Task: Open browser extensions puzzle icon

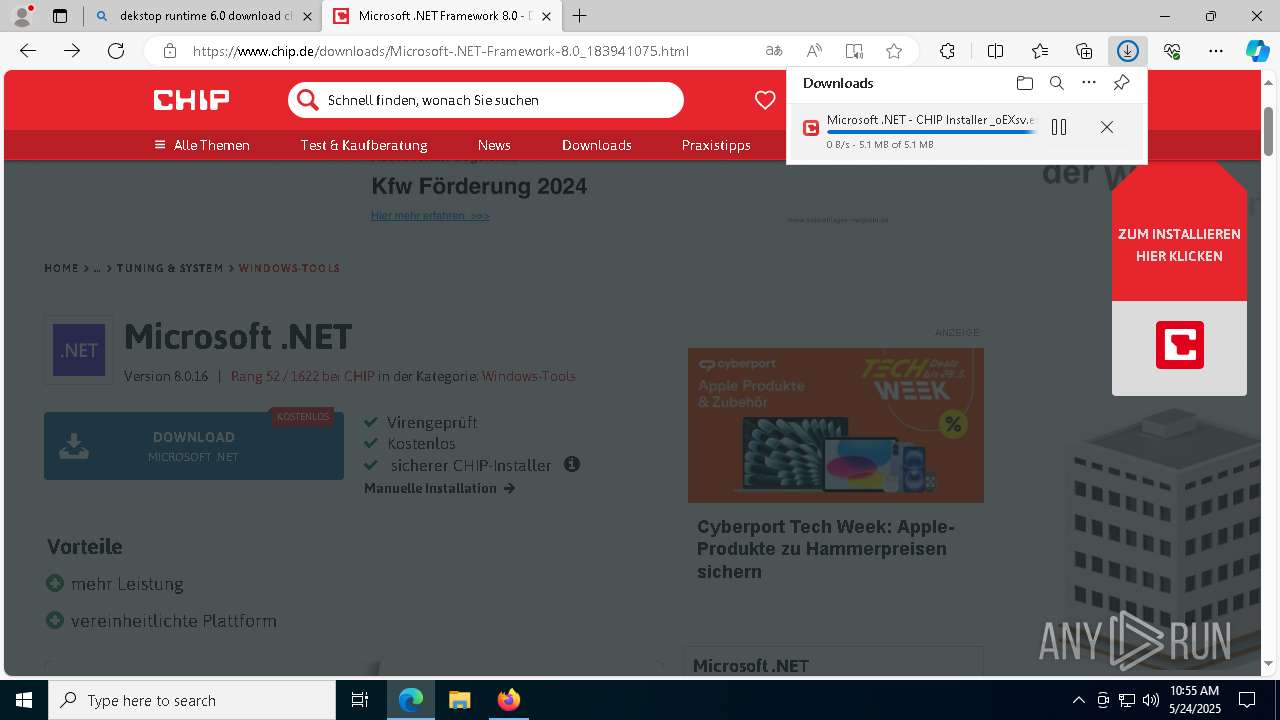Action: click(x=947, y=51)
